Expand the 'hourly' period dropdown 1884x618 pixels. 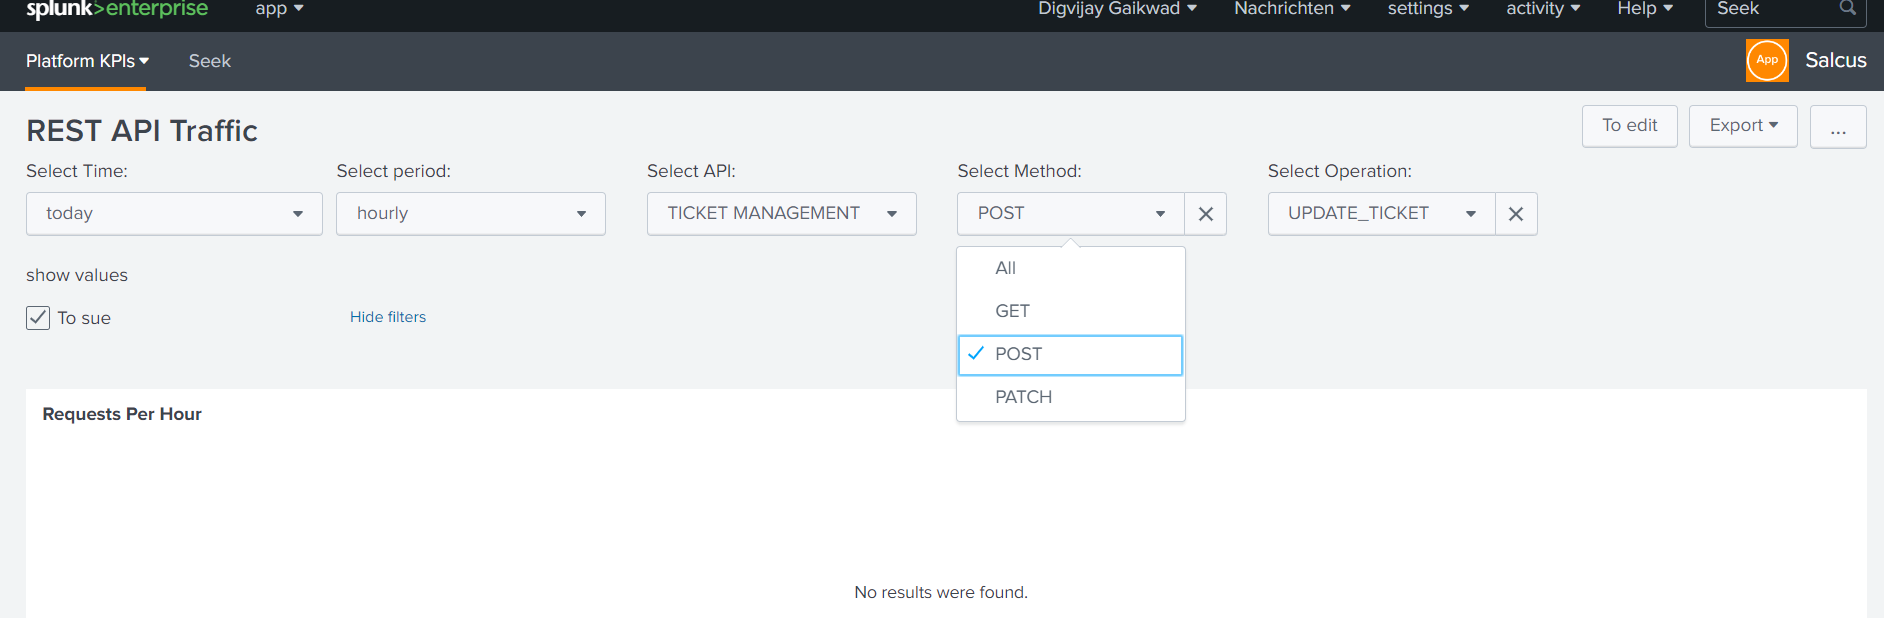[x=470, y=214]
